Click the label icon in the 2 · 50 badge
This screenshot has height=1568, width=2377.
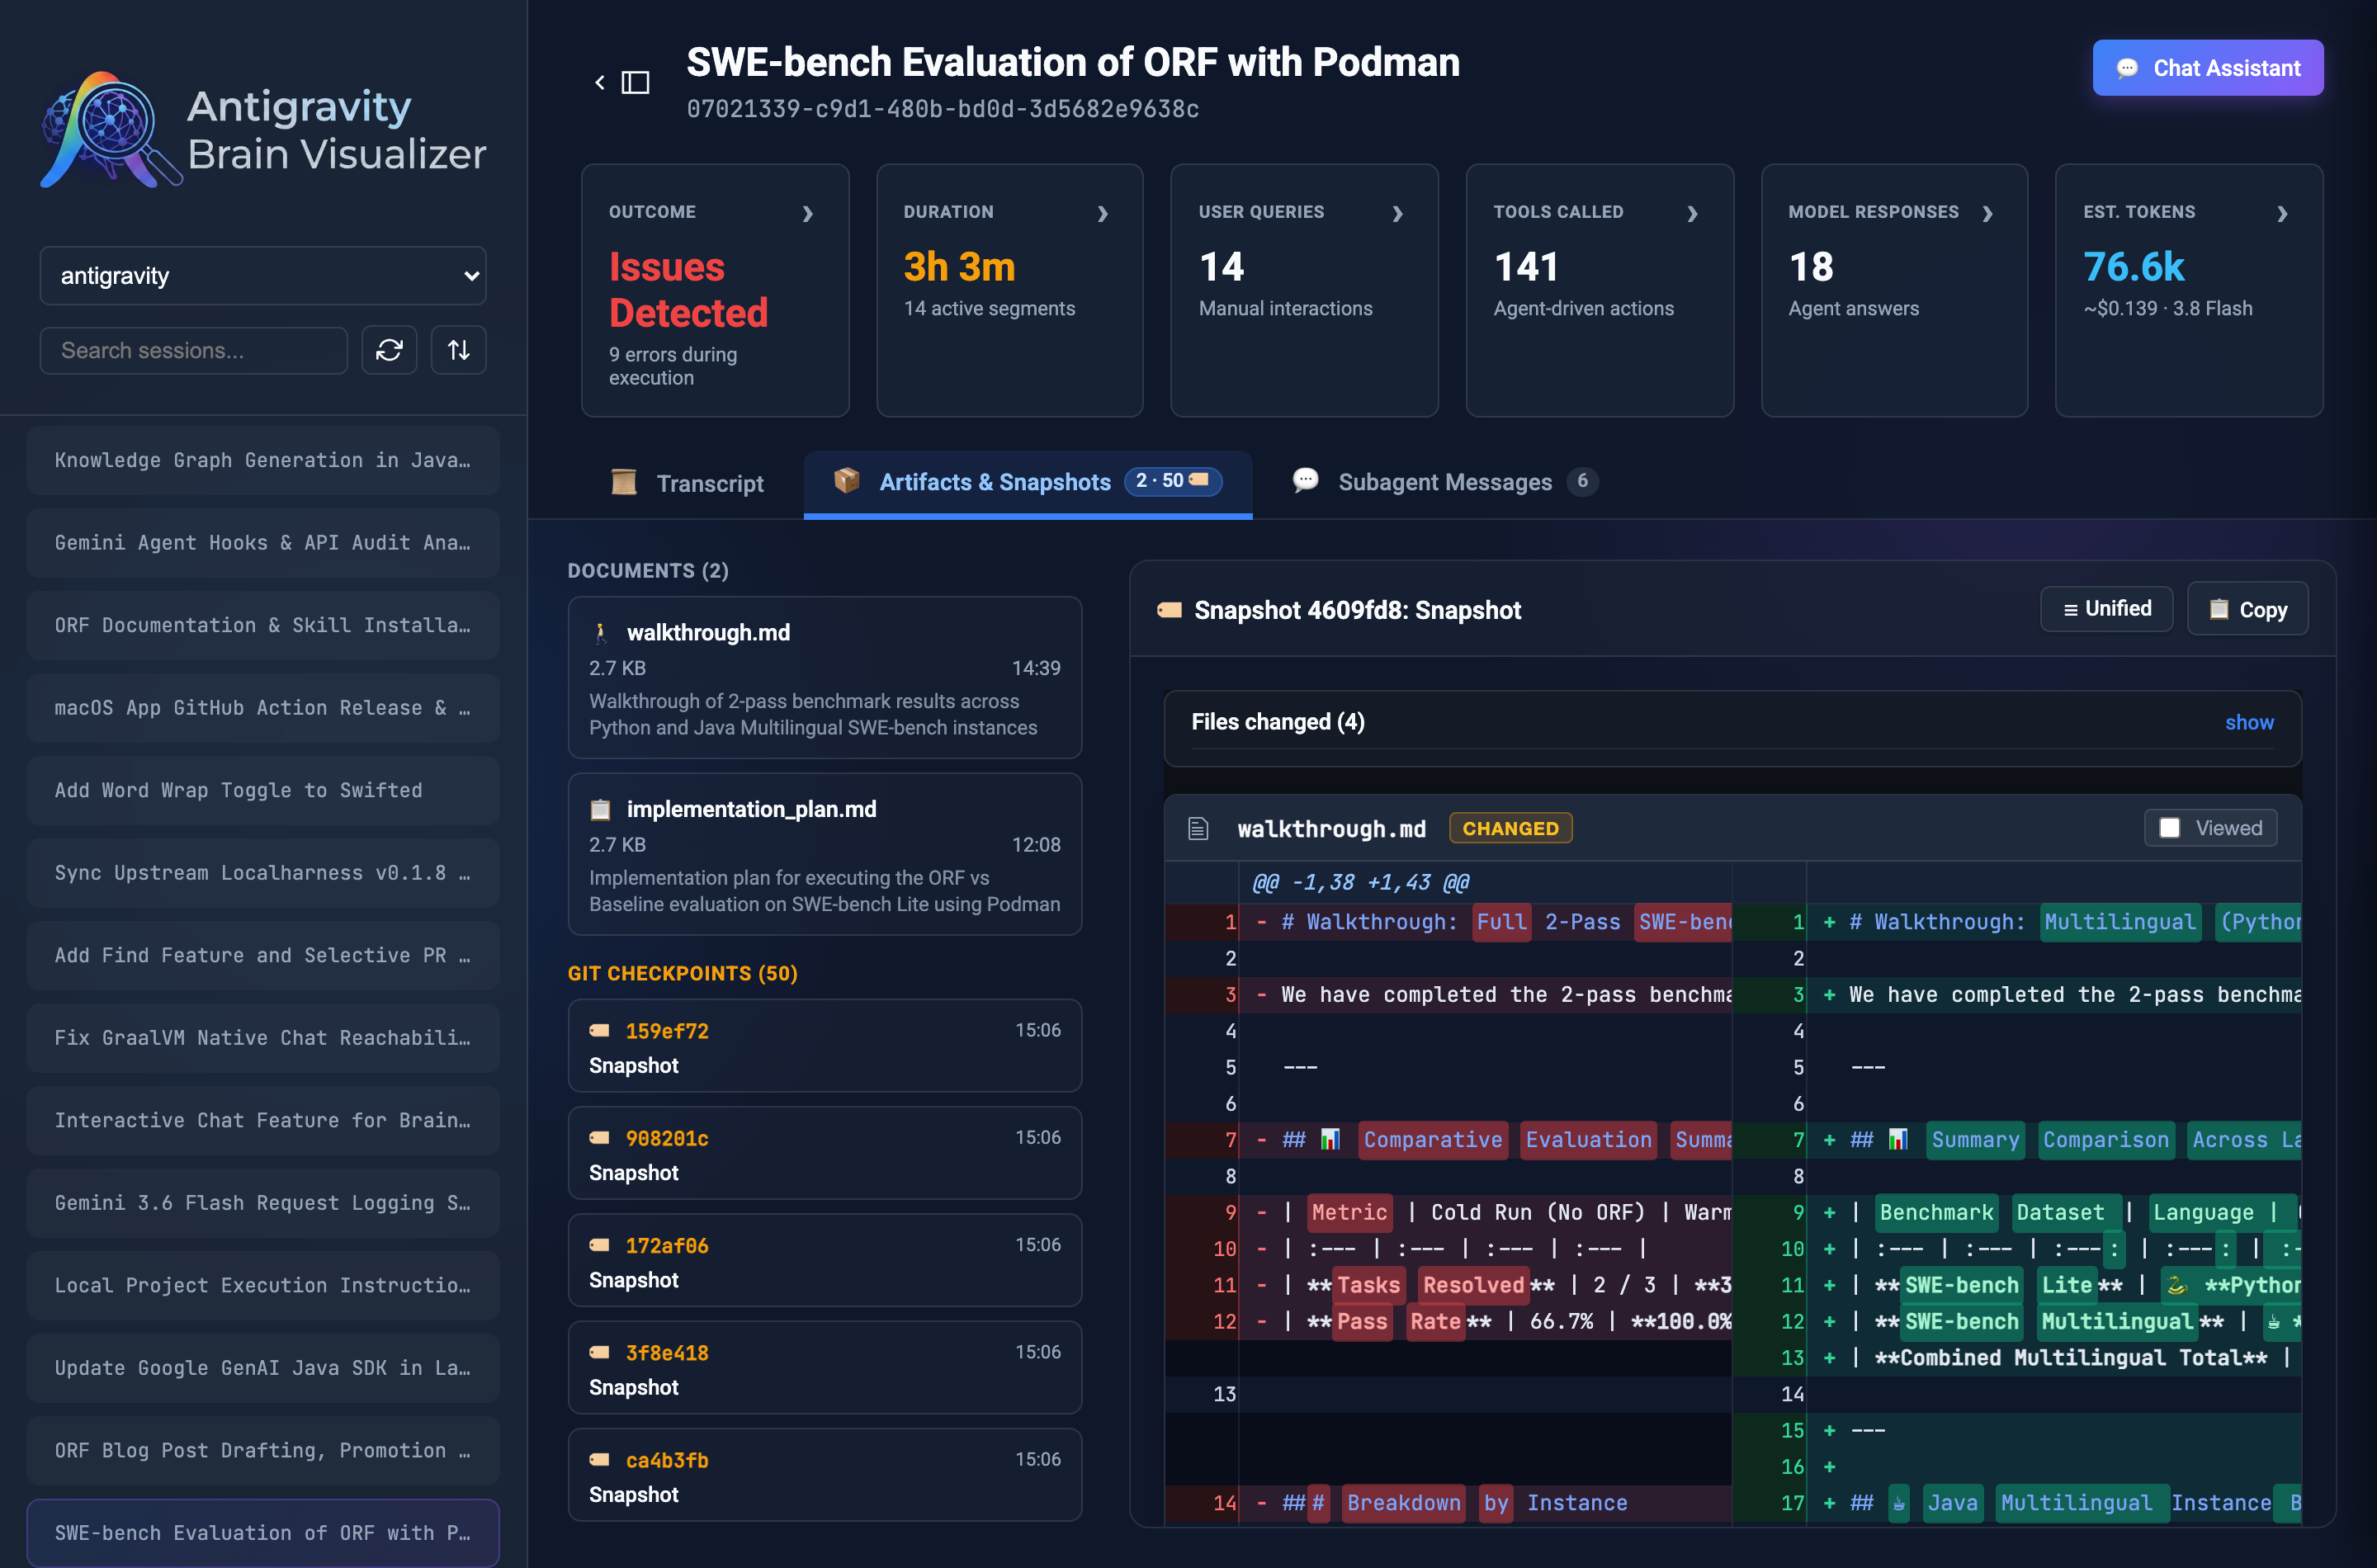(1199, 480)
